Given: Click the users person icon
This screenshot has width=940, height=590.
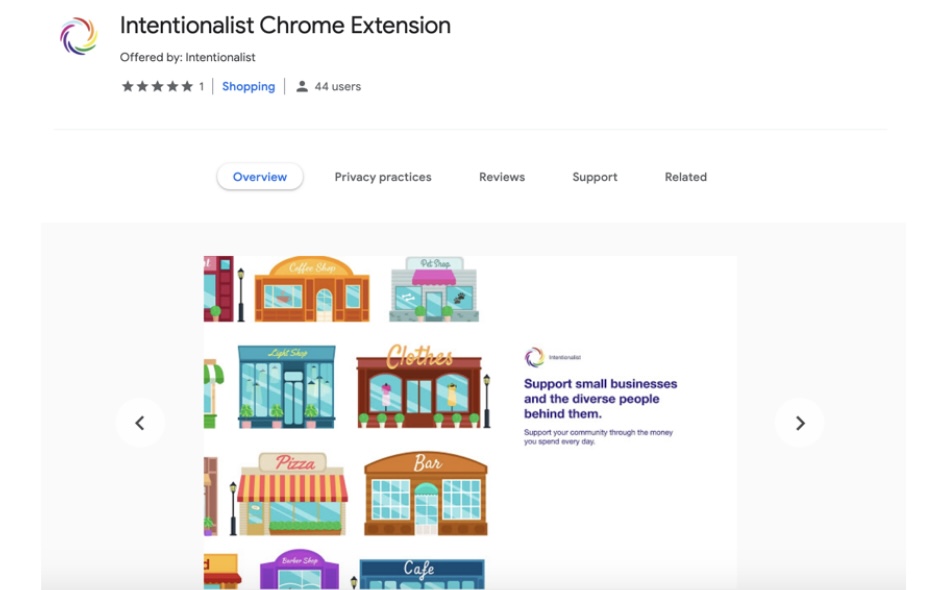Looking at the screenshot, I should pos(302,87).
